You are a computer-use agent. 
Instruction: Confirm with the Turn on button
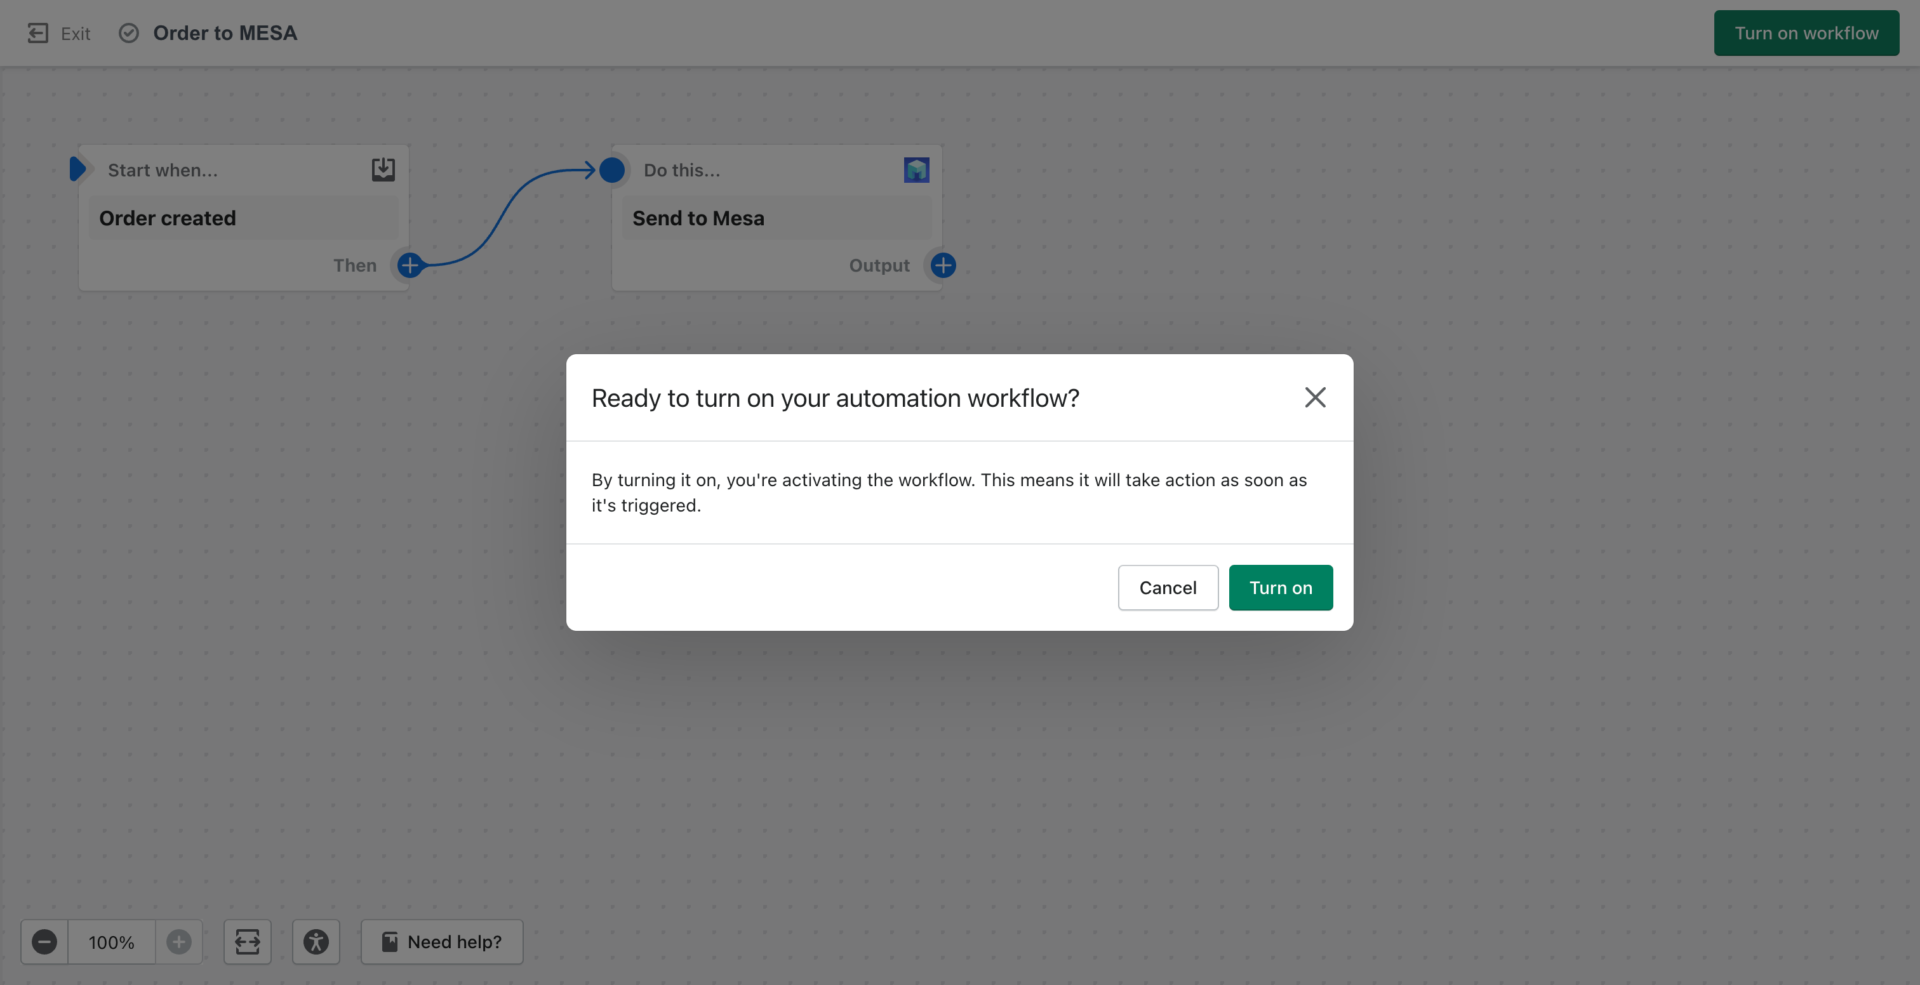1280,587
